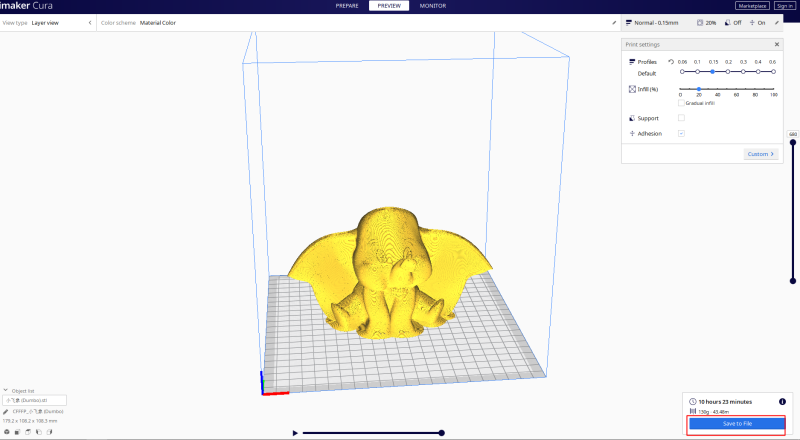The height and width of the screenshot is (440, 800).
Task: Switch to left view cube icon
Action: (x=39, y=432)
